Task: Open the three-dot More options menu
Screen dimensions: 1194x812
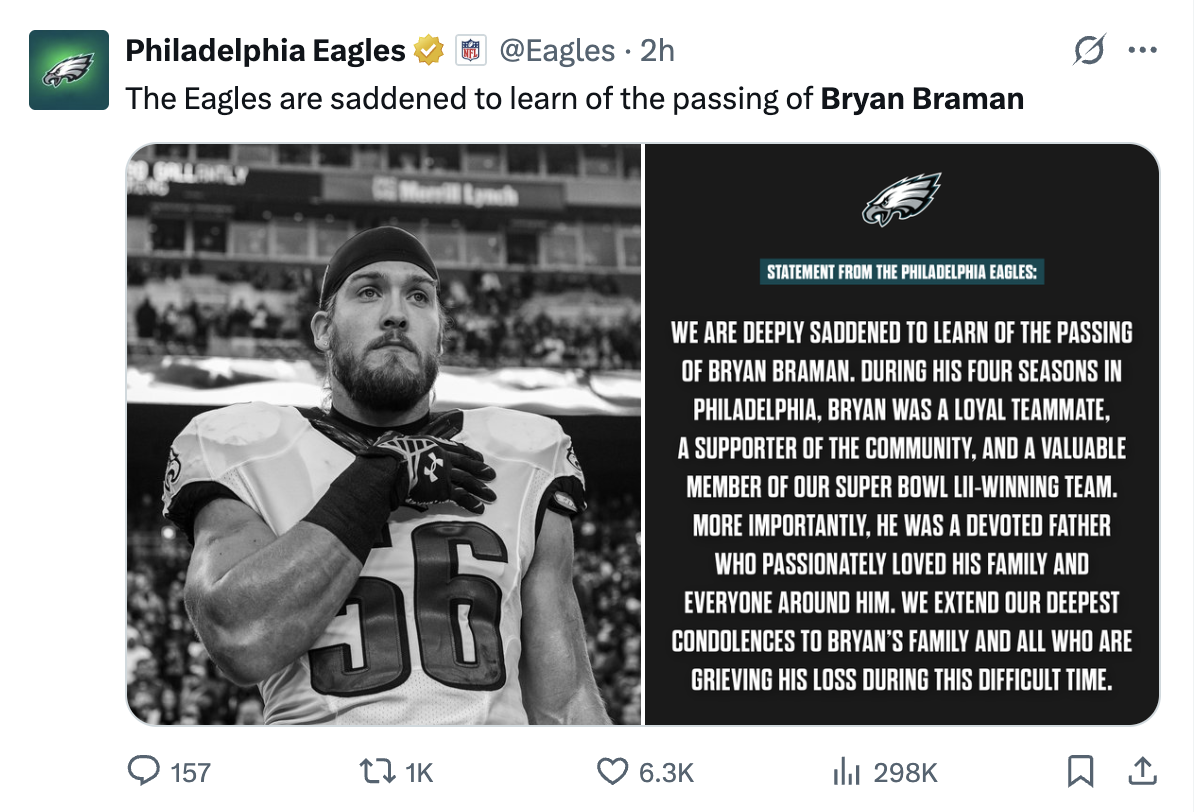Action: point(1142,49)
